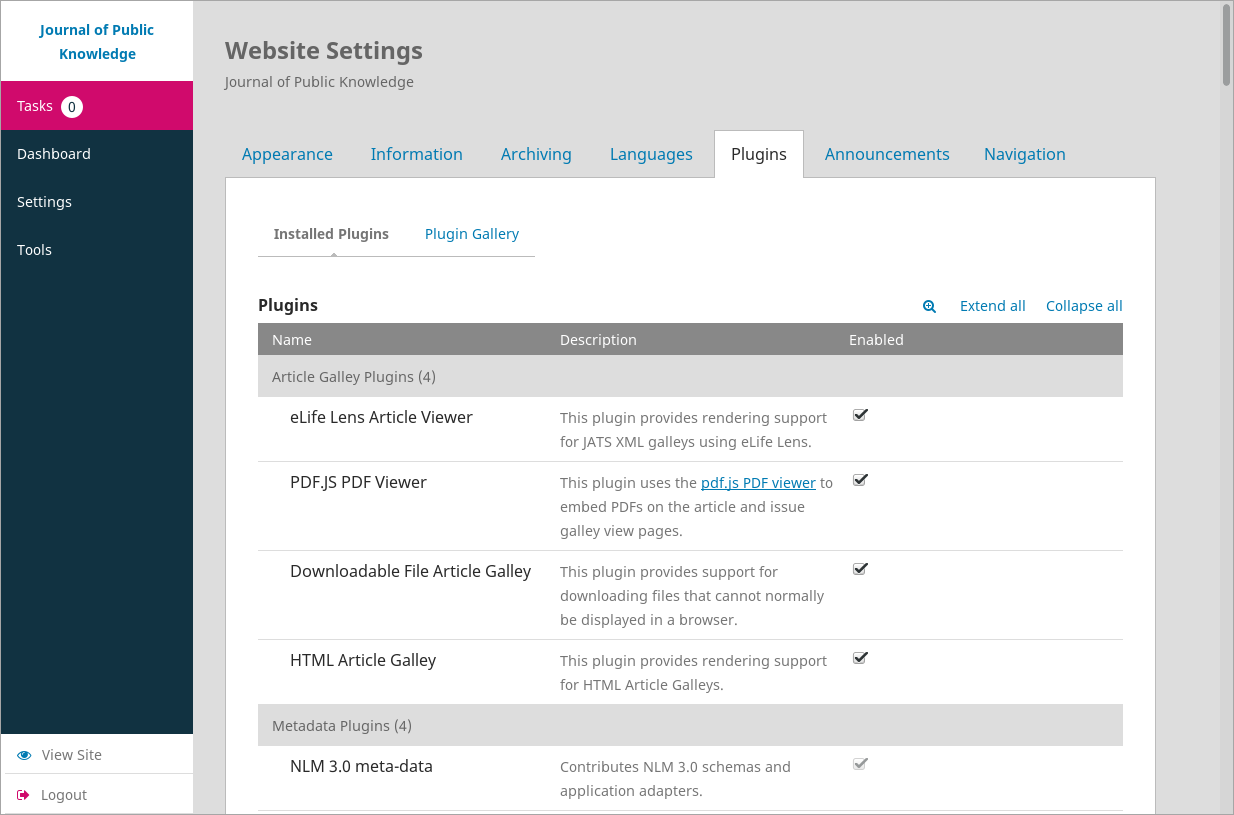Collapse the Article Galley Plugins category
Image resolution: width=1234 pixels, height=815 pixels.
click(354, 377)
